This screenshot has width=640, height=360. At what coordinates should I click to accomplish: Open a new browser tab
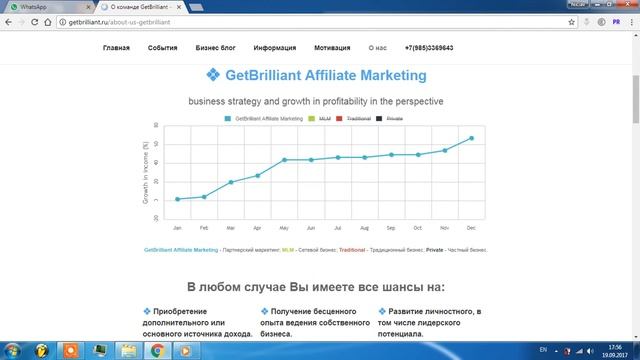(196, 7)
